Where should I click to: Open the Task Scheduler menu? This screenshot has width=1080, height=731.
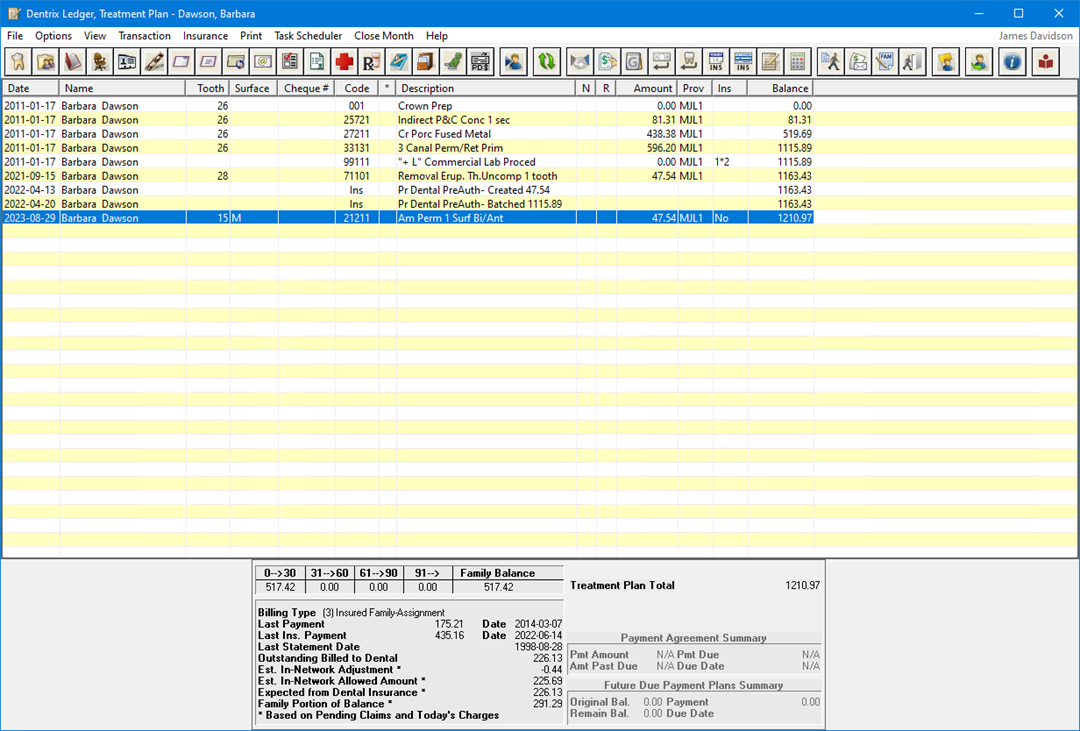click(308, 36)
